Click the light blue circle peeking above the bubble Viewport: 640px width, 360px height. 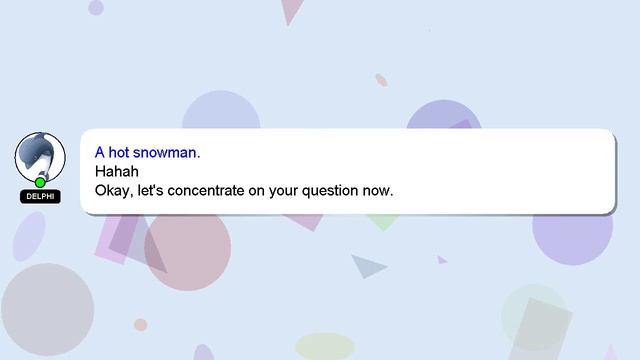click(x=221, y=110)
